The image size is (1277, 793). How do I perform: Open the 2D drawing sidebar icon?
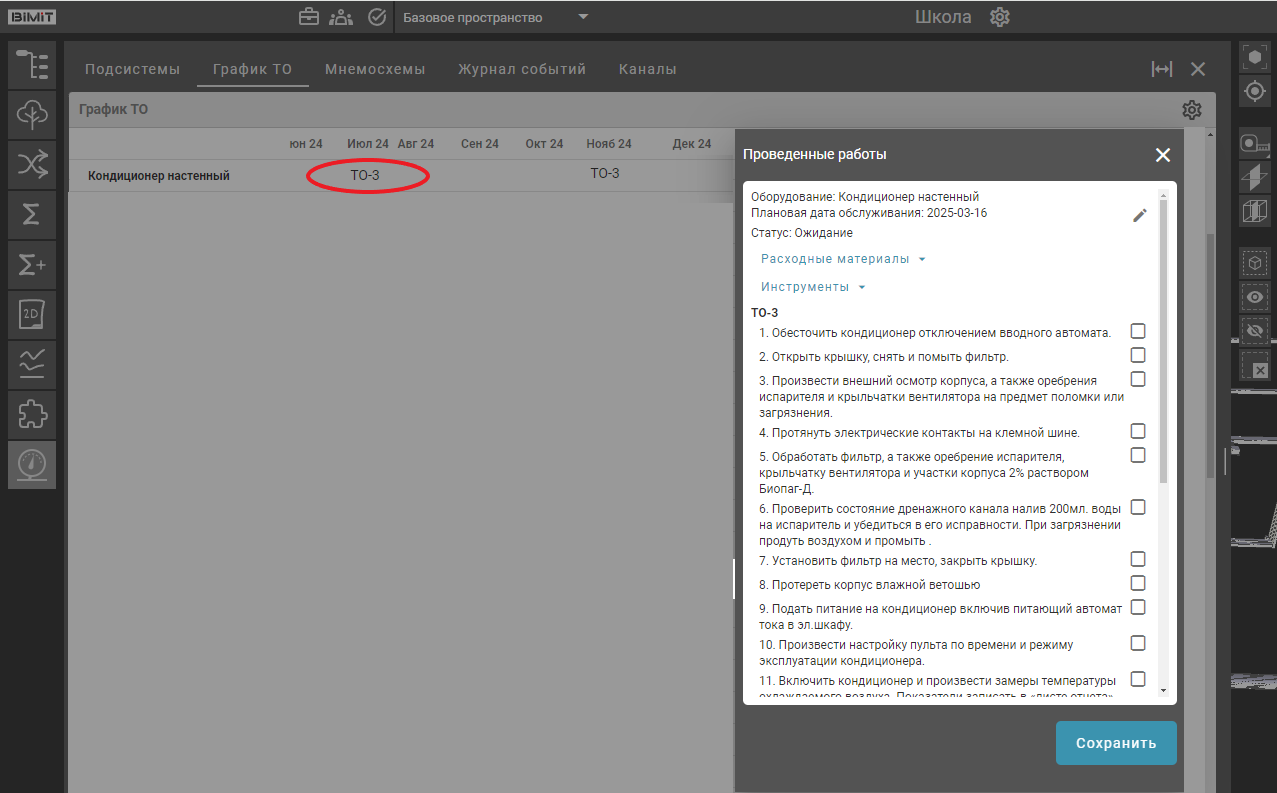point(32,315)
